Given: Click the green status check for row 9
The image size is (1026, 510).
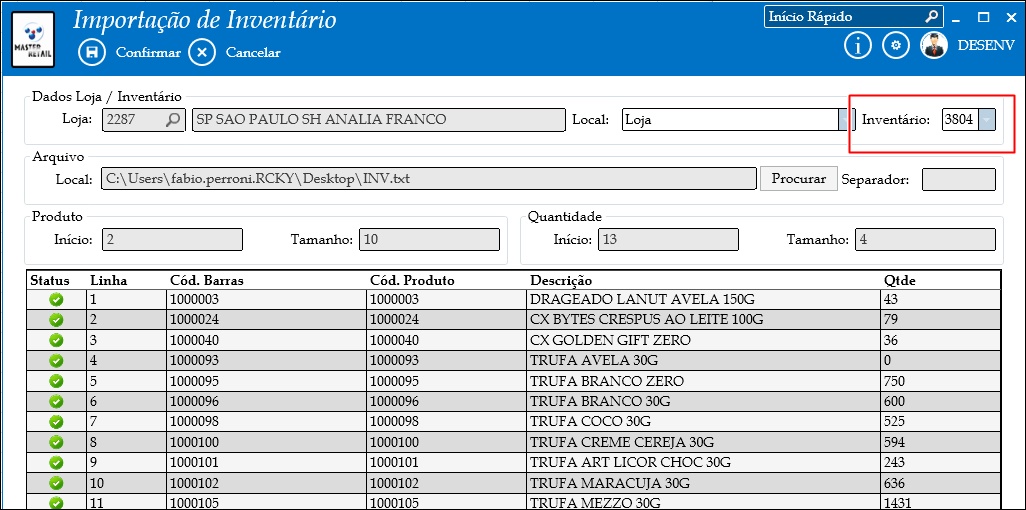Looking at the screenshot, I should tap(57, 462).
